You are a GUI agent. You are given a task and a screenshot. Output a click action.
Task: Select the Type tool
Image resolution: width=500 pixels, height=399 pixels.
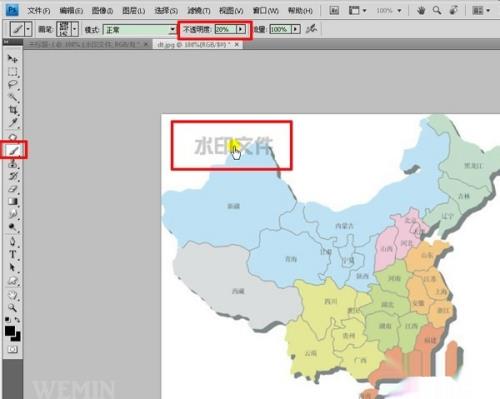[13, 254]
